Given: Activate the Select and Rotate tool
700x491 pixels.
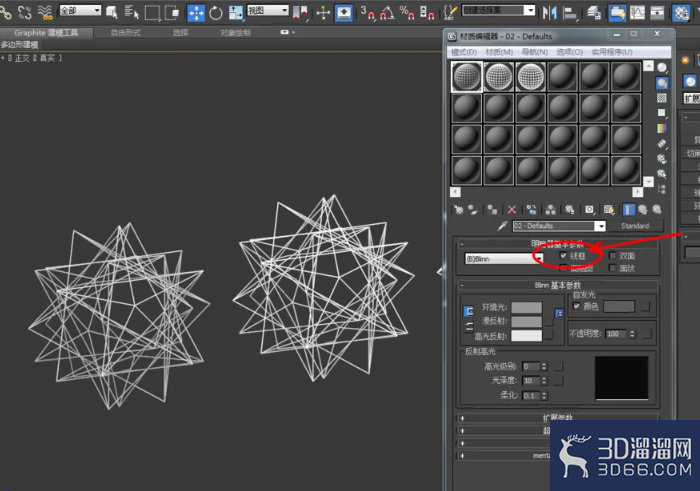Looking at the screenshot, I should click(216, 12).
